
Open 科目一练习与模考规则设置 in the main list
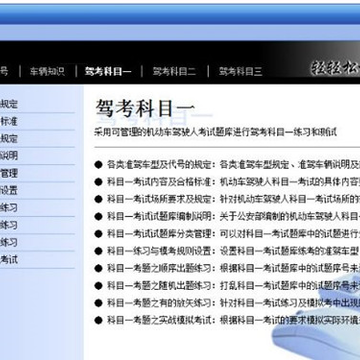tap(159, 251)
